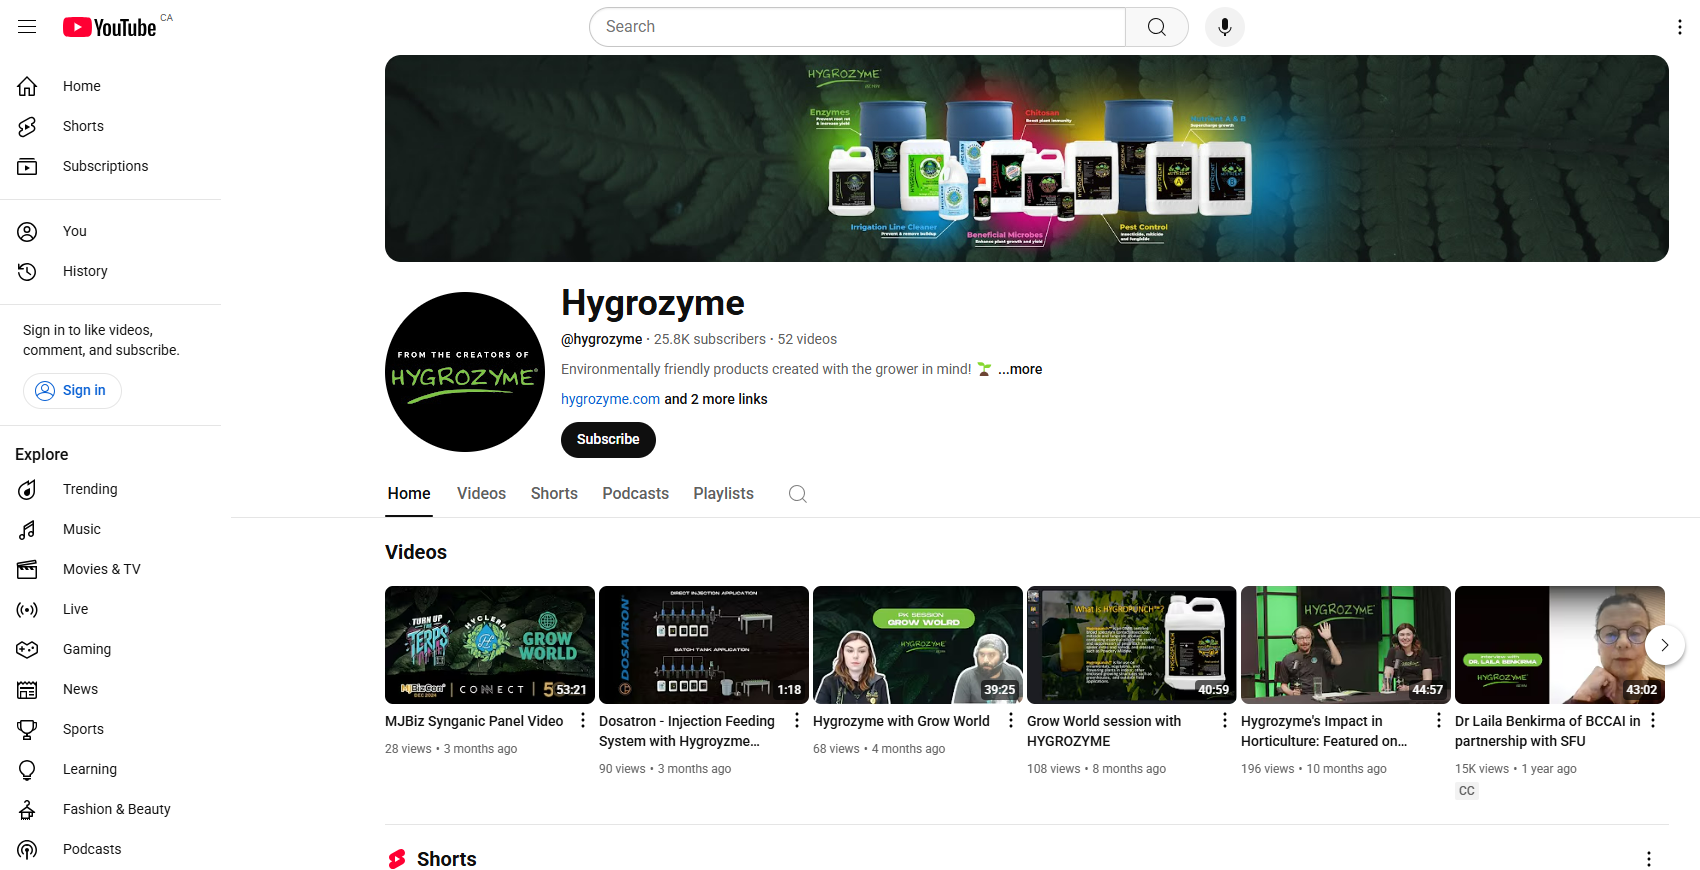
Task: Switch to the channel Shorts tab
Action: (x=554, y=494)
